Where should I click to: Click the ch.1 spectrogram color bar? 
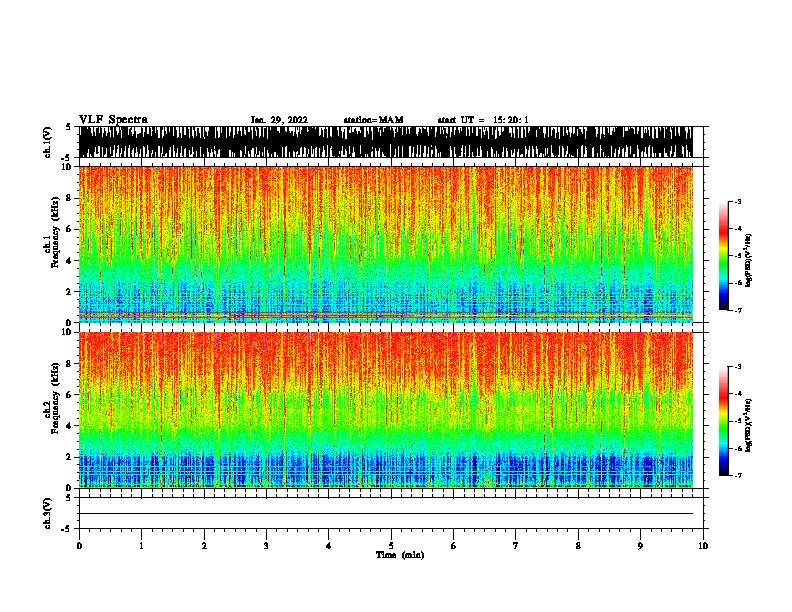(723, 256)
